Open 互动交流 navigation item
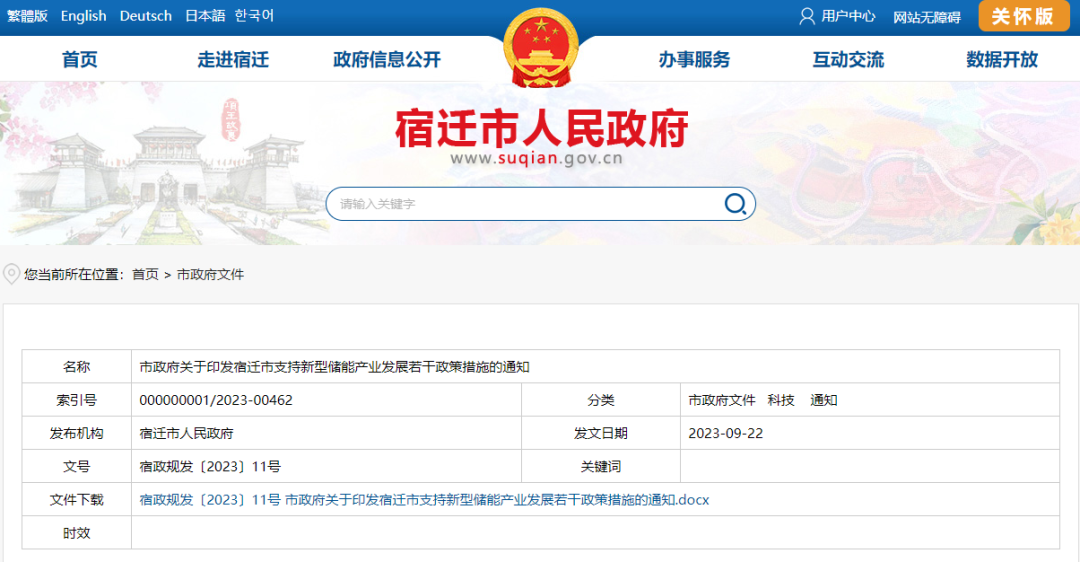The image size is (1080, 562). click(848, 60)
